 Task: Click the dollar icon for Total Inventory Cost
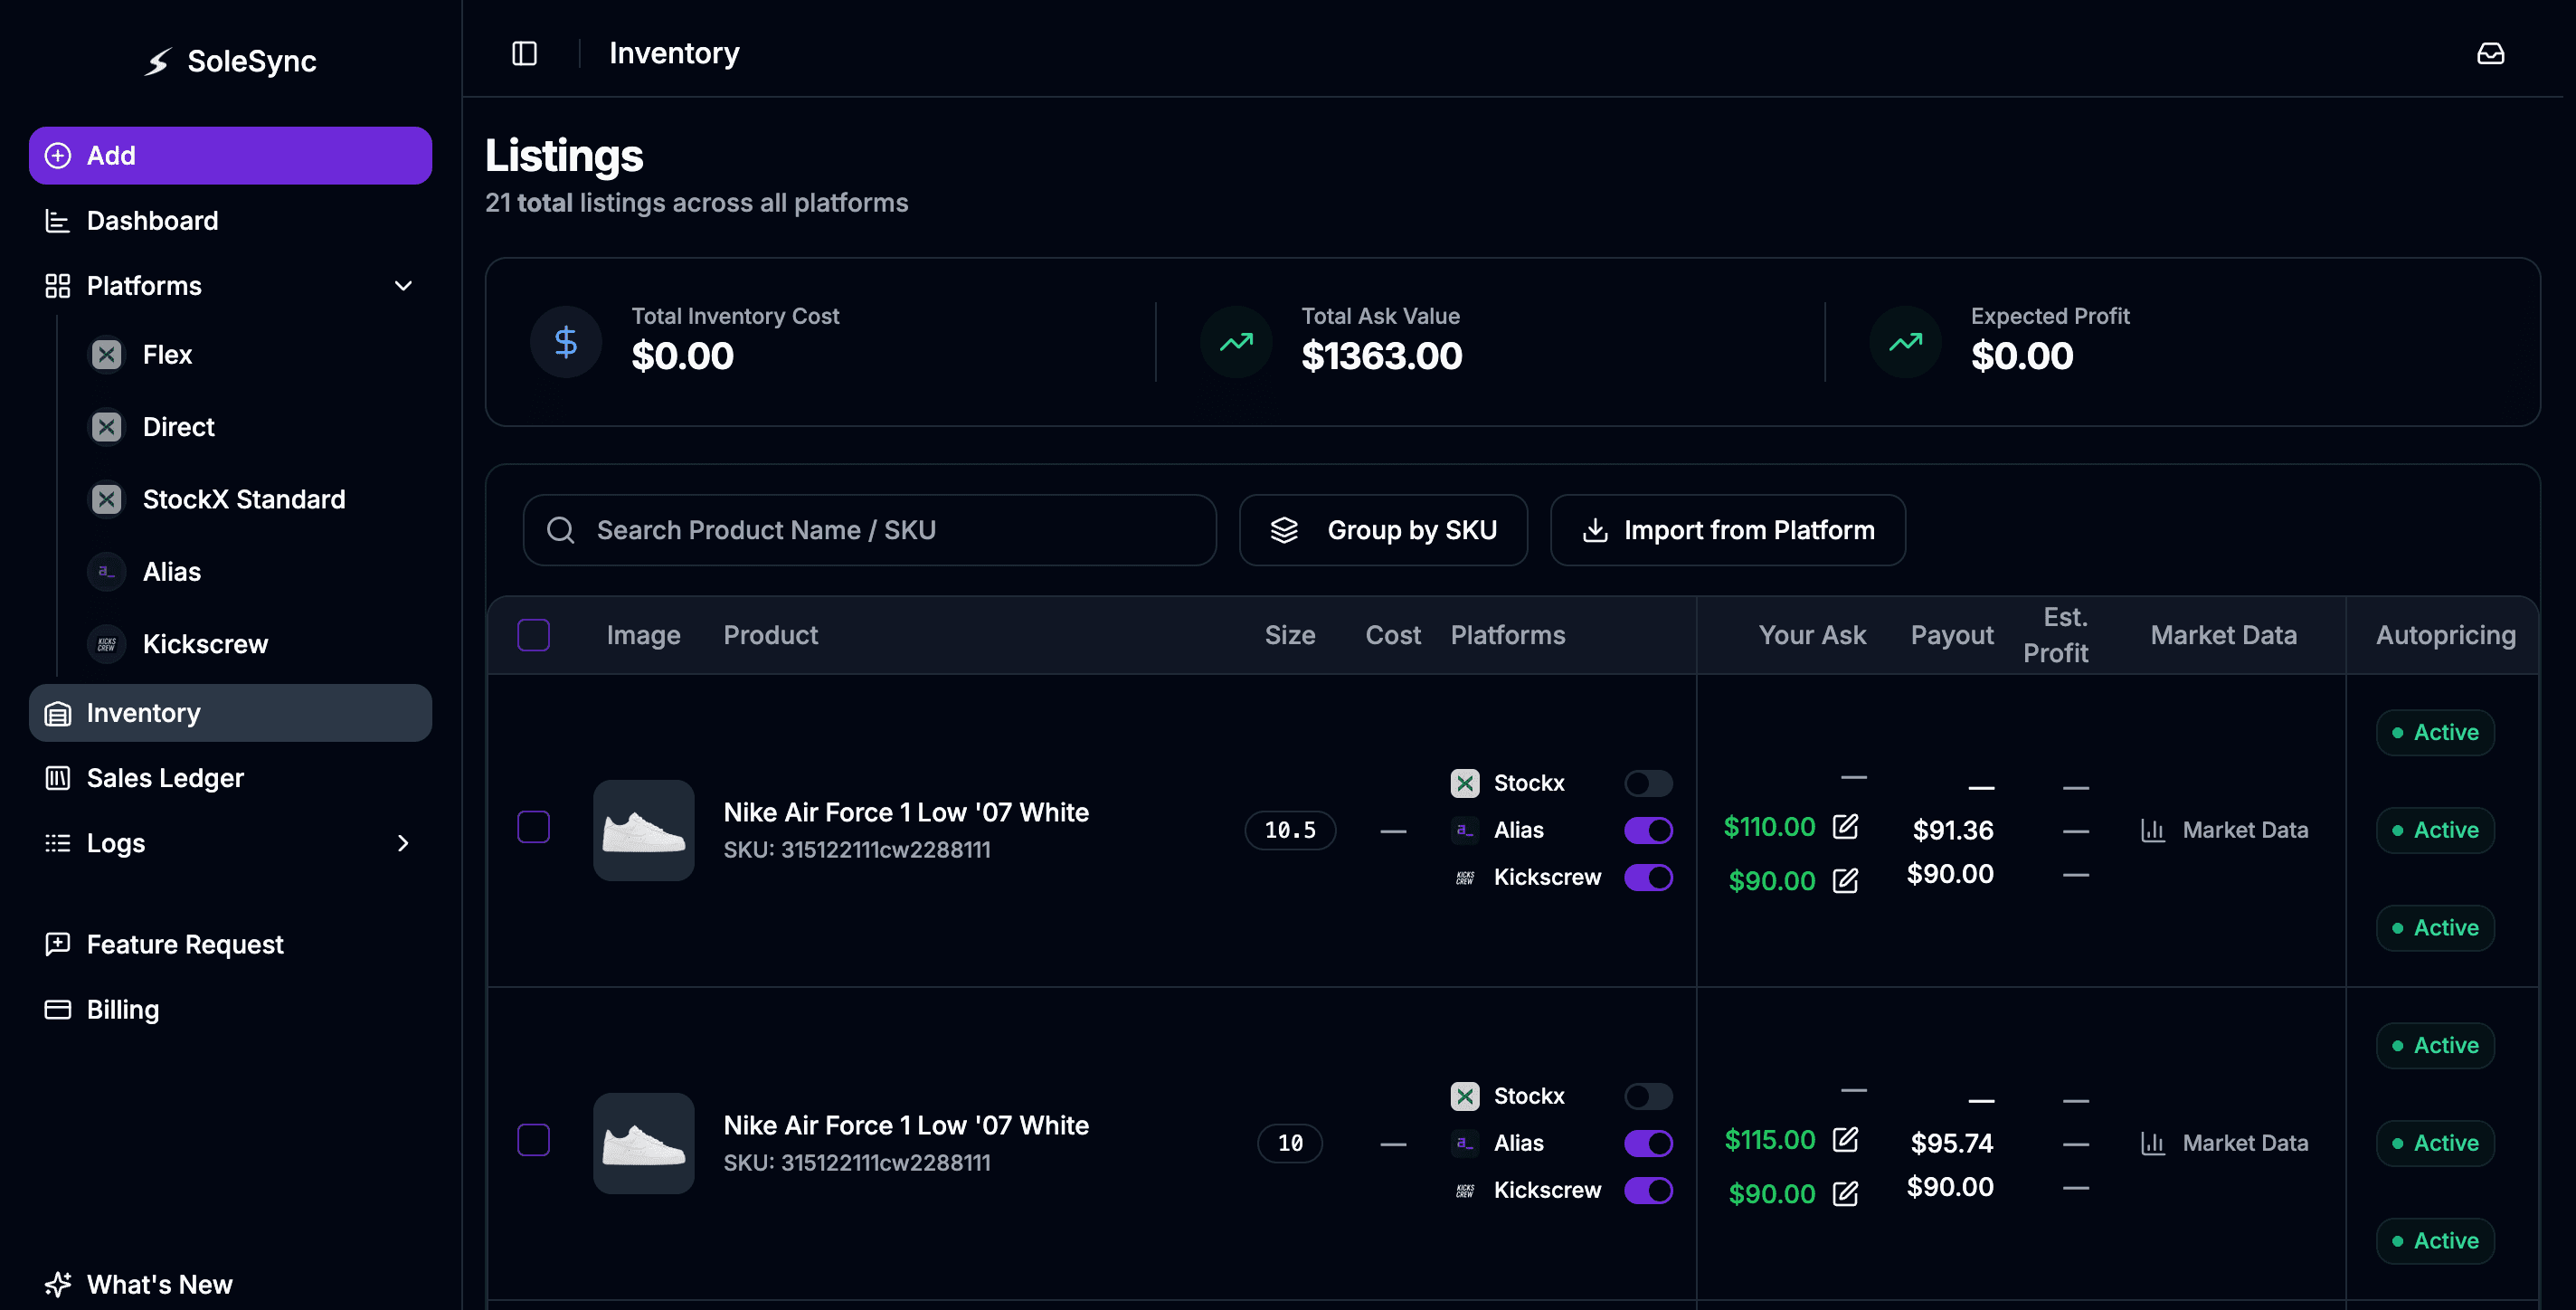tap(566, 342)
